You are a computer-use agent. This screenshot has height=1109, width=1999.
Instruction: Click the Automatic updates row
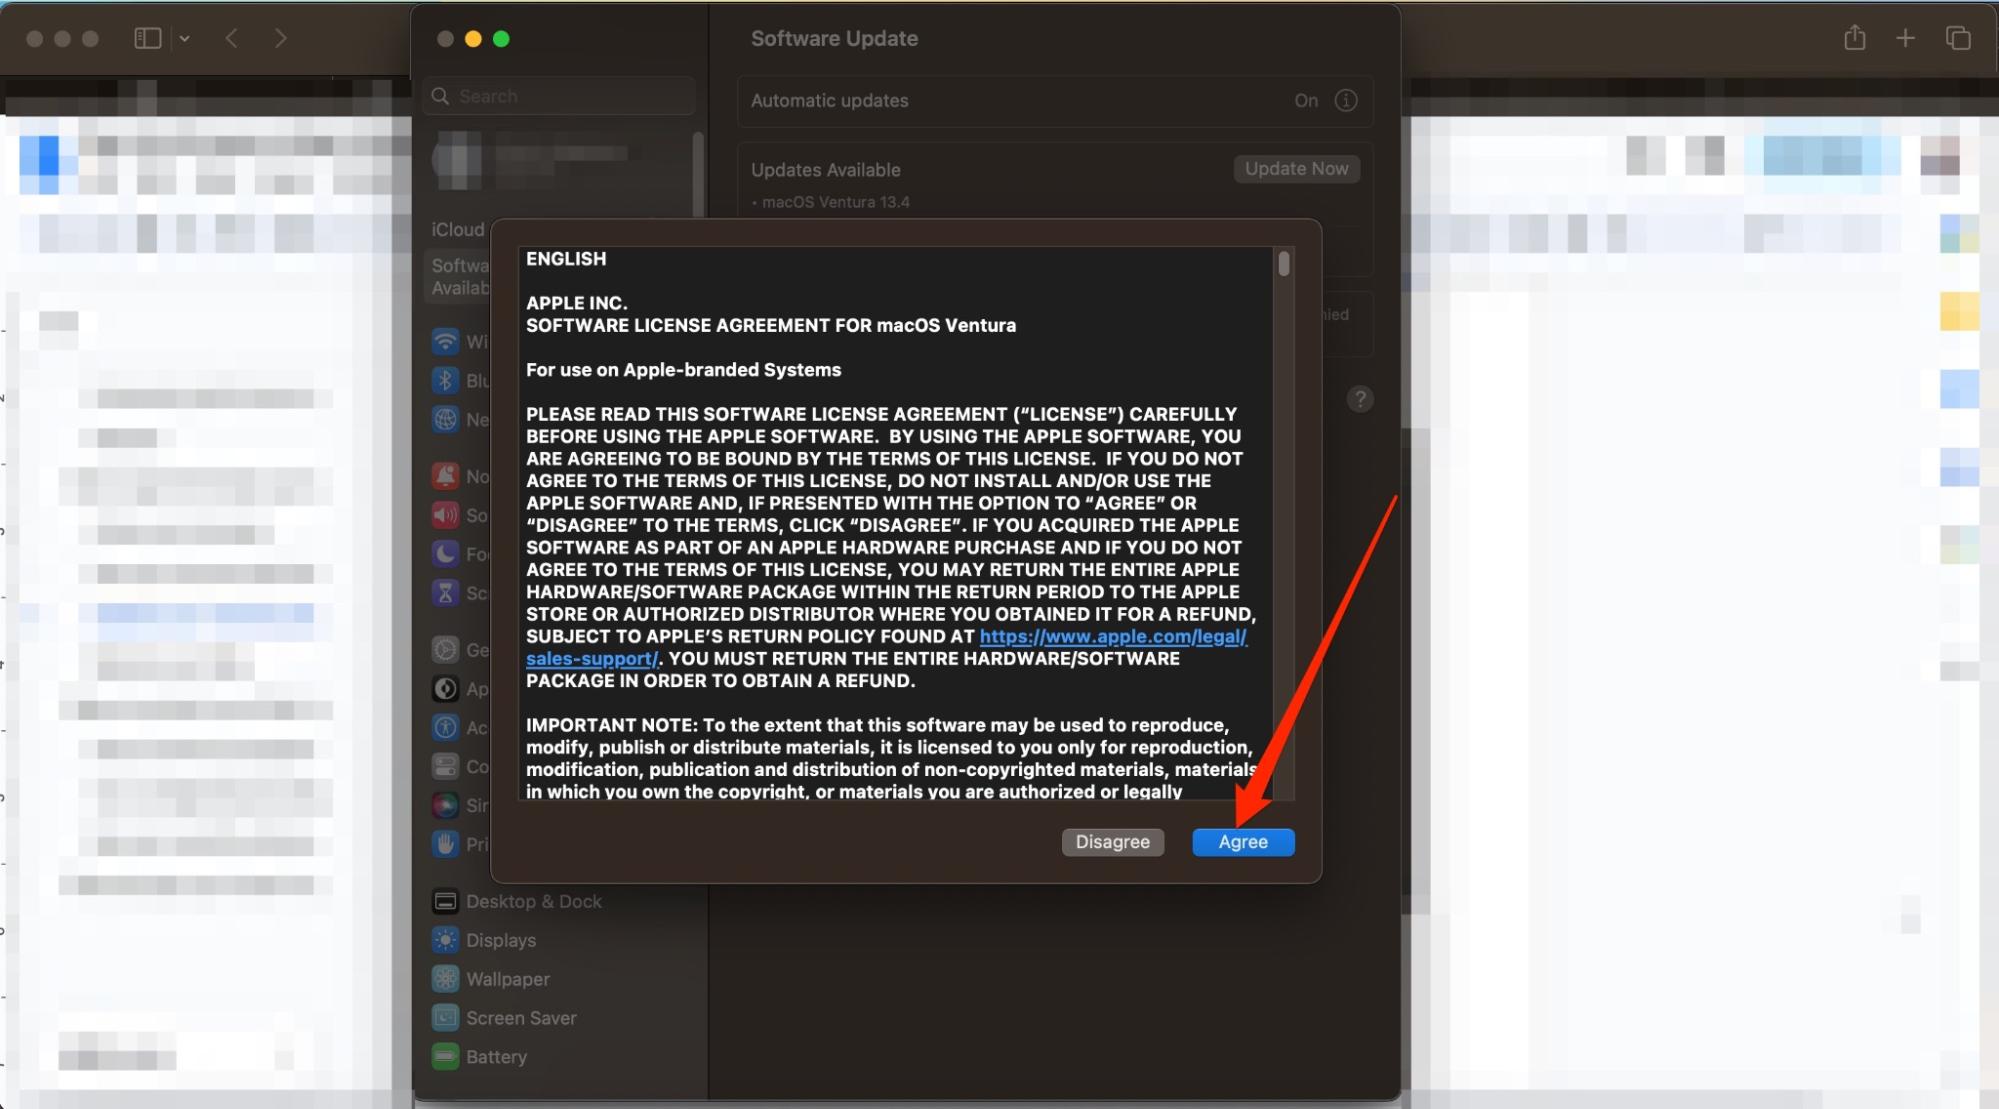click(x=1055, y=100)
